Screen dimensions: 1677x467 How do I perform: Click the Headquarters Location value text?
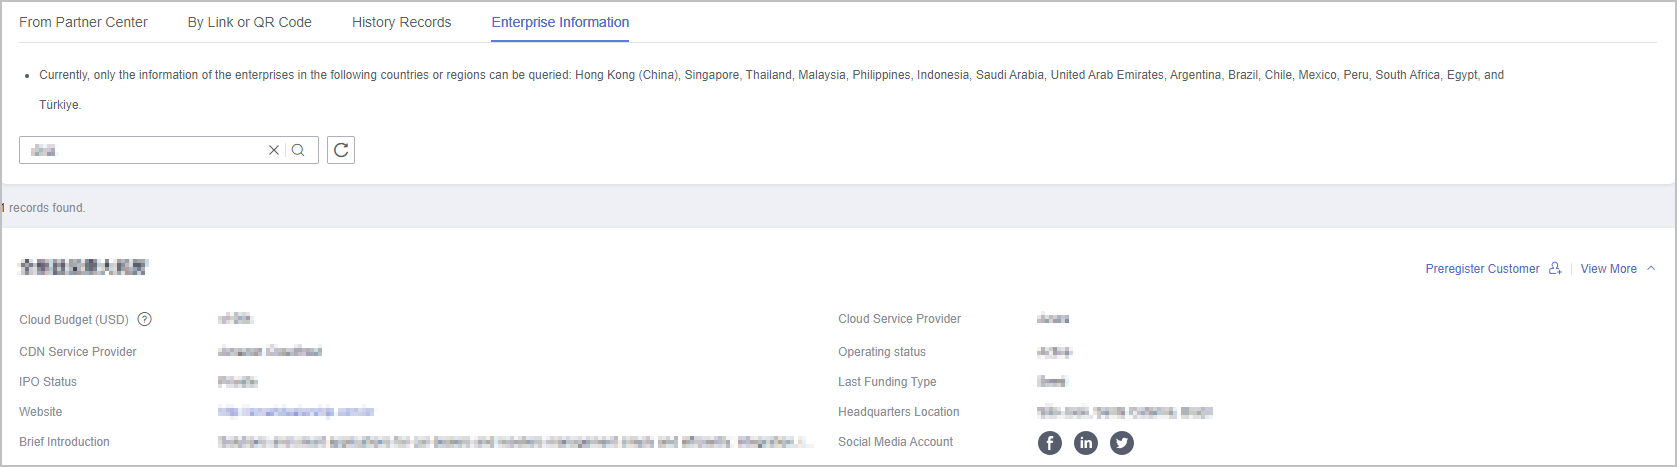tap(1124, 412)
